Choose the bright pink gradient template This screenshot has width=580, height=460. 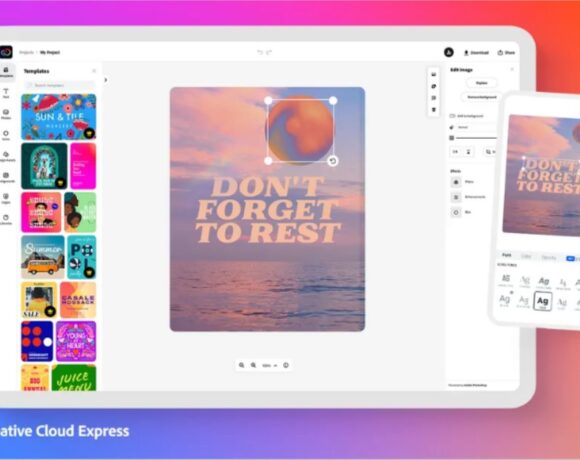pos(83,166)
